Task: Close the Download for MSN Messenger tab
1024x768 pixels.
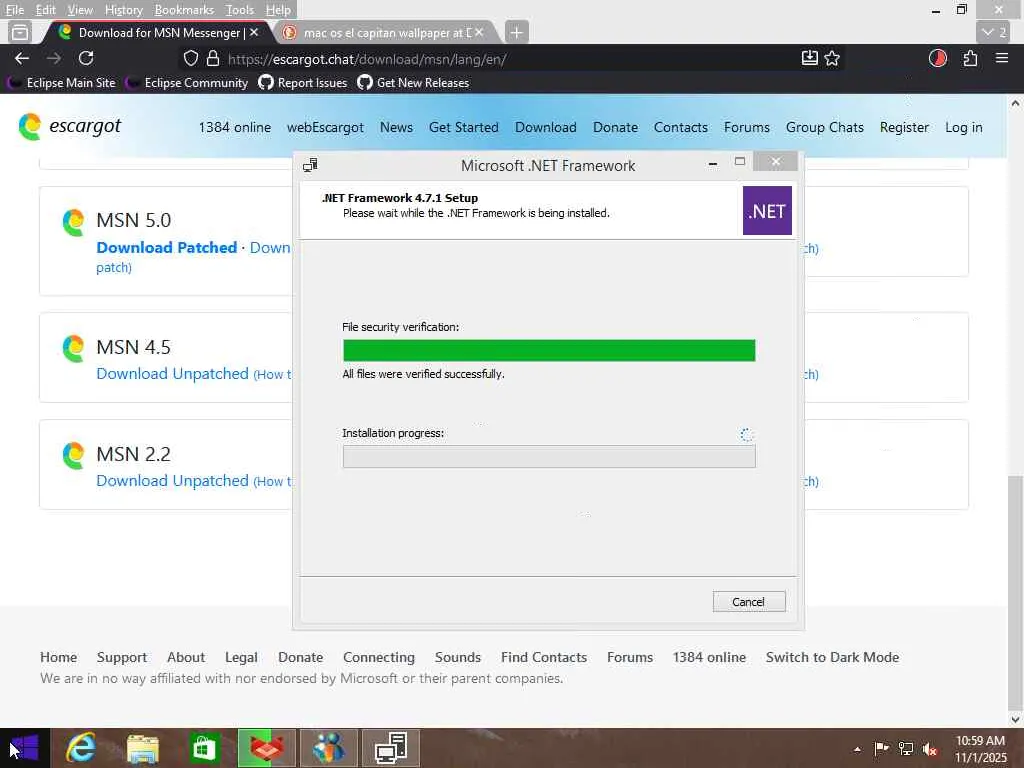Action: (254, 32)
